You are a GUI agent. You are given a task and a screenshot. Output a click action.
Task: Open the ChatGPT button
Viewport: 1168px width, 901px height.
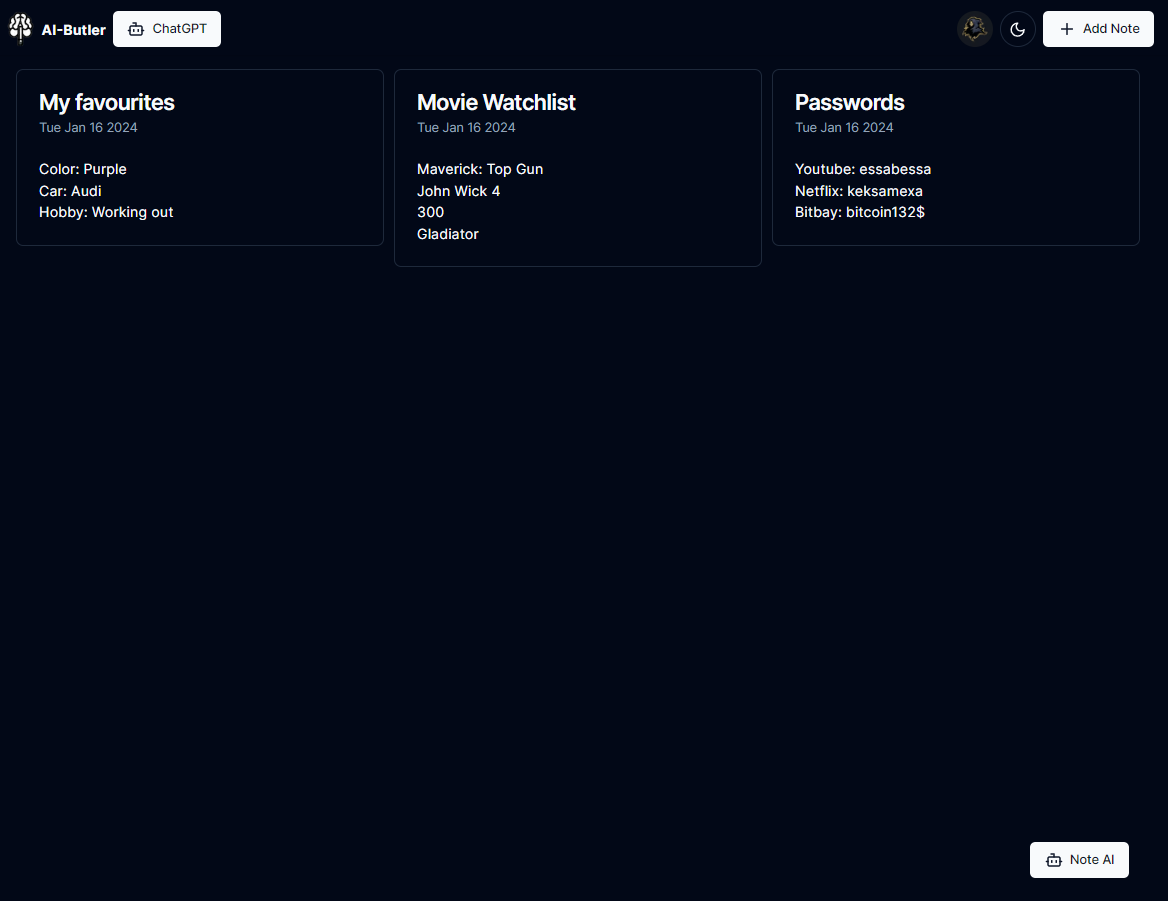(x=167, y=29)
